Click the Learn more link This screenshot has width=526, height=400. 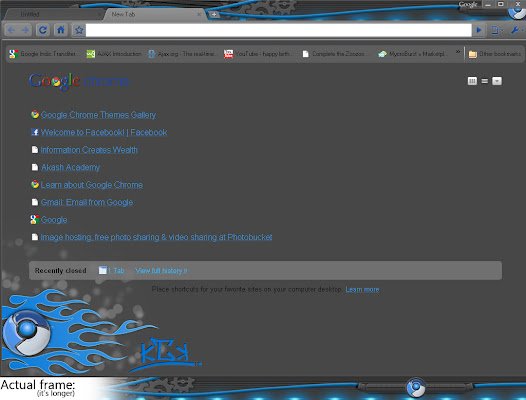tap(362, 289)
